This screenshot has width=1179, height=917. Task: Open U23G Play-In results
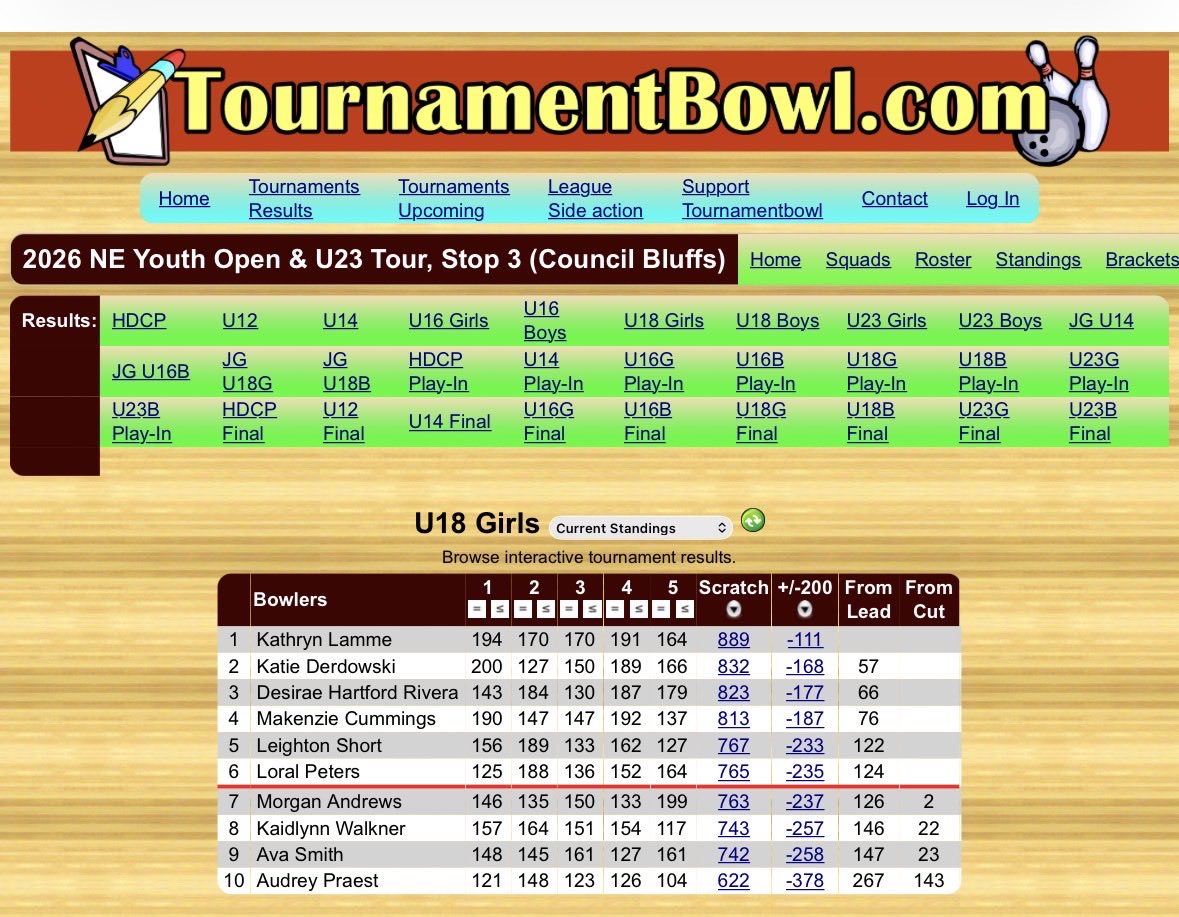tap(1099, 371)
